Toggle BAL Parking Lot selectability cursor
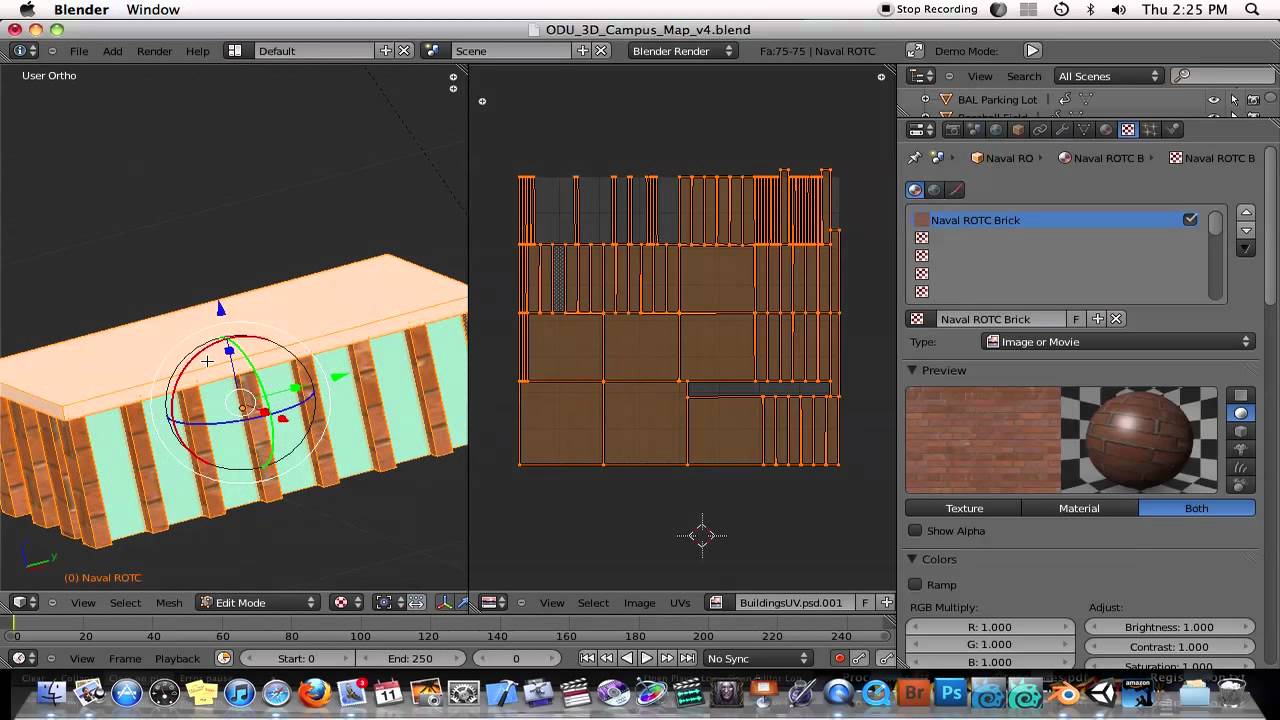The height and width of the screenshot is (720, 1280). click(1234, 100)
